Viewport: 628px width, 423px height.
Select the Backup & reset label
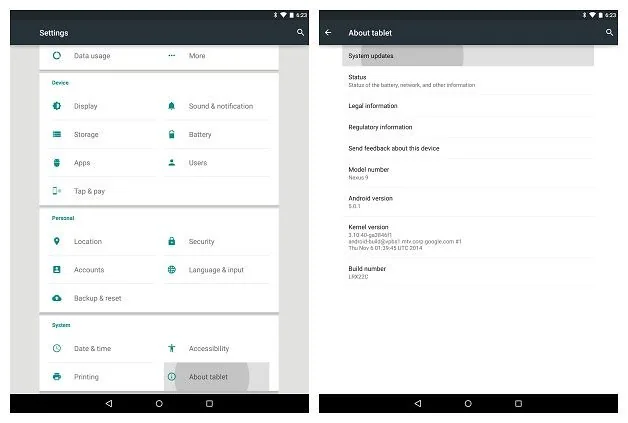point(97,298)
